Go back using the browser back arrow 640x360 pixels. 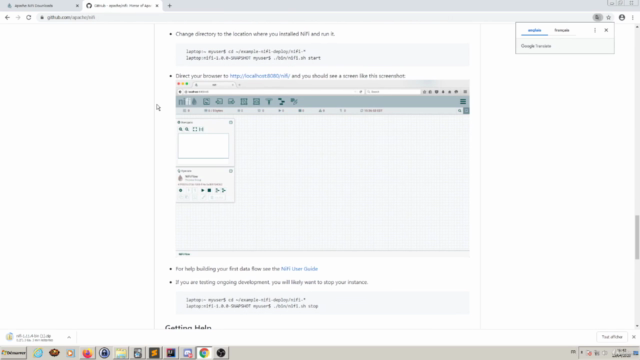7,18
